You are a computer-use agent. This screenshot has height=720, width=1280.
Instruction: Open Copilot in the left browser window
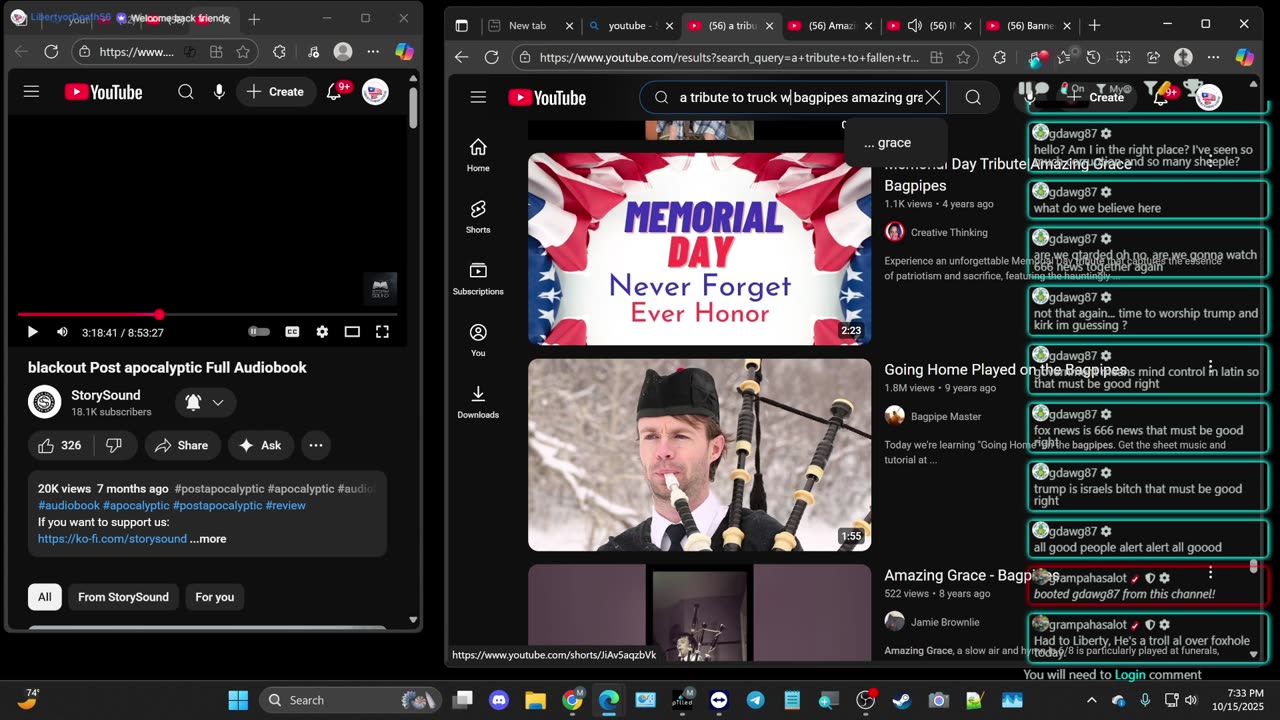pyautogui.click(x=404, y=52)
